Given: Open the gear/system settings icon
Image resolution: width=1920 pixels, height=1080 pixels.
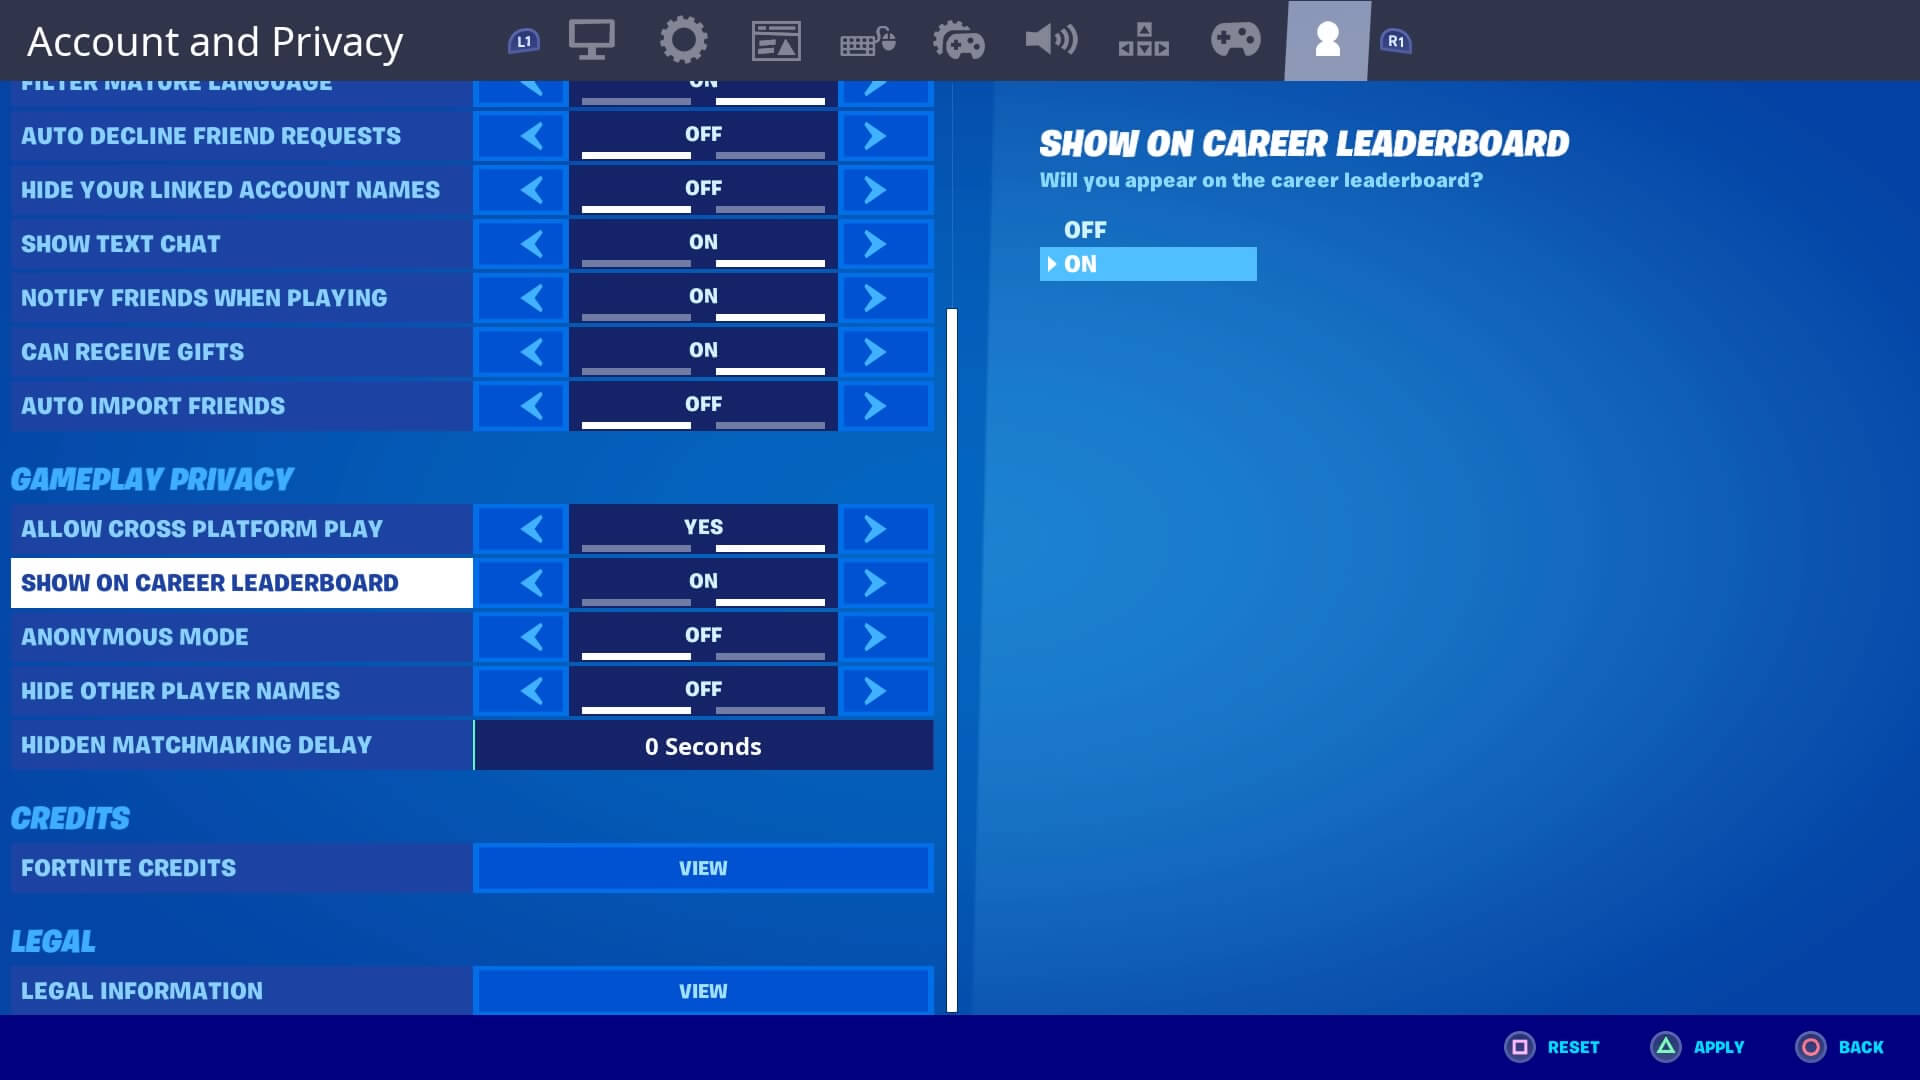Looking at the screenshot, I should point(682,40).
